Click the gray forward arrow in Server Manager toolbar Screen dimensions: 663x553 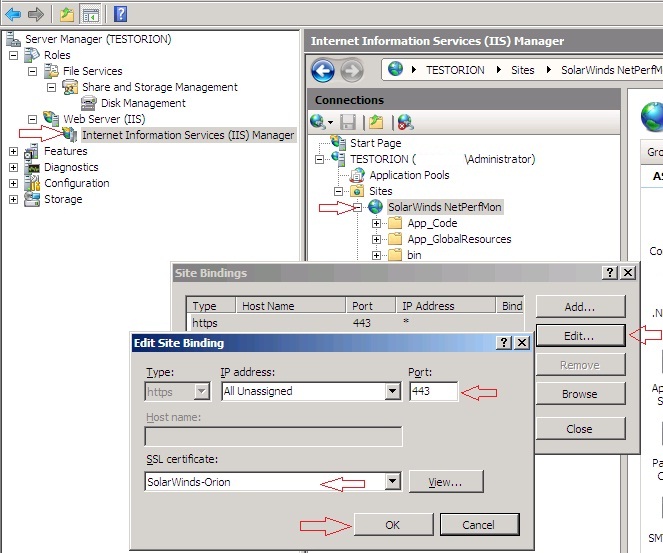36,14
